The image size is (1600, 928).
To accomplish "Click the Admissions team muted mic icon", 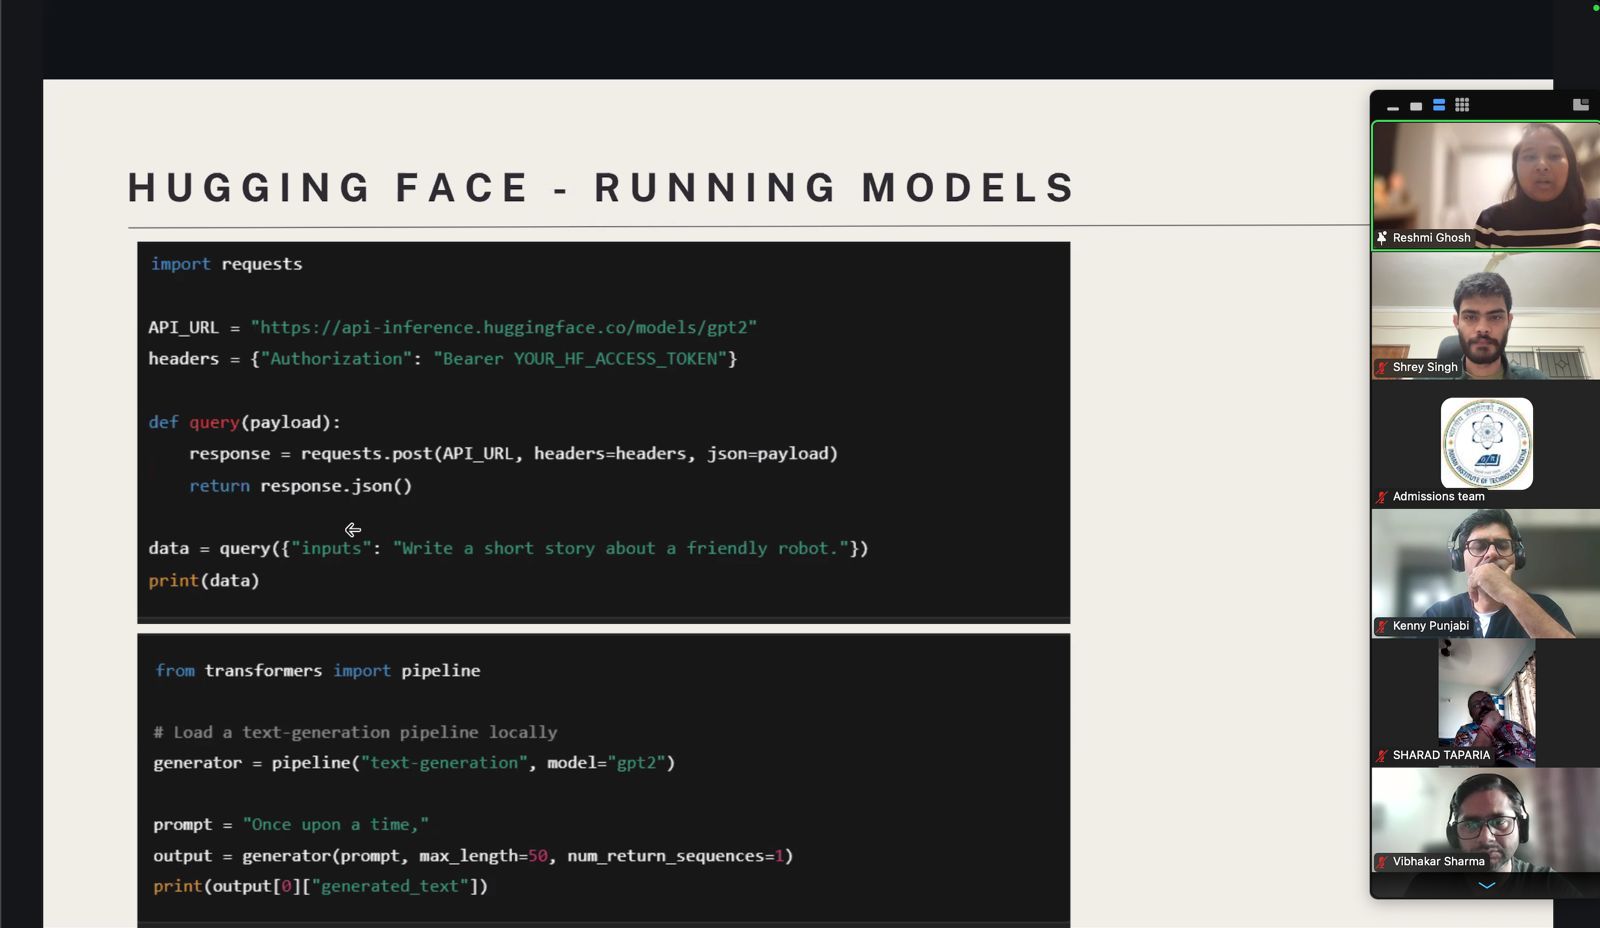I will pyautogui.click(x=1382, y=497).
